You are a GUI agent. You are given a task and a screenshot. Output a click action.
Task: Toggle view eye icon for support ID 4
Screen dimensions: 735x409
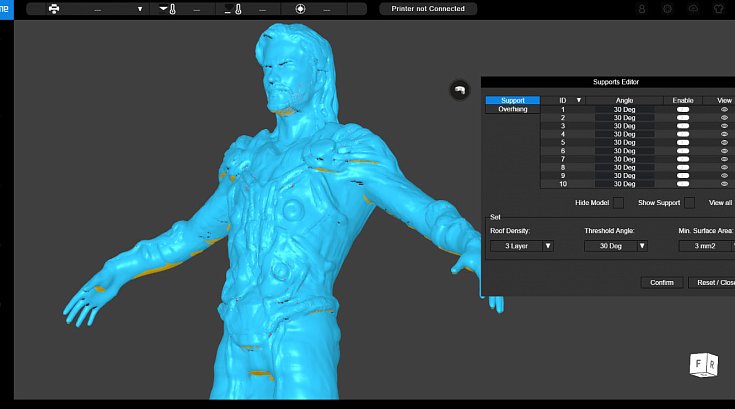click(x=724, y=134)
